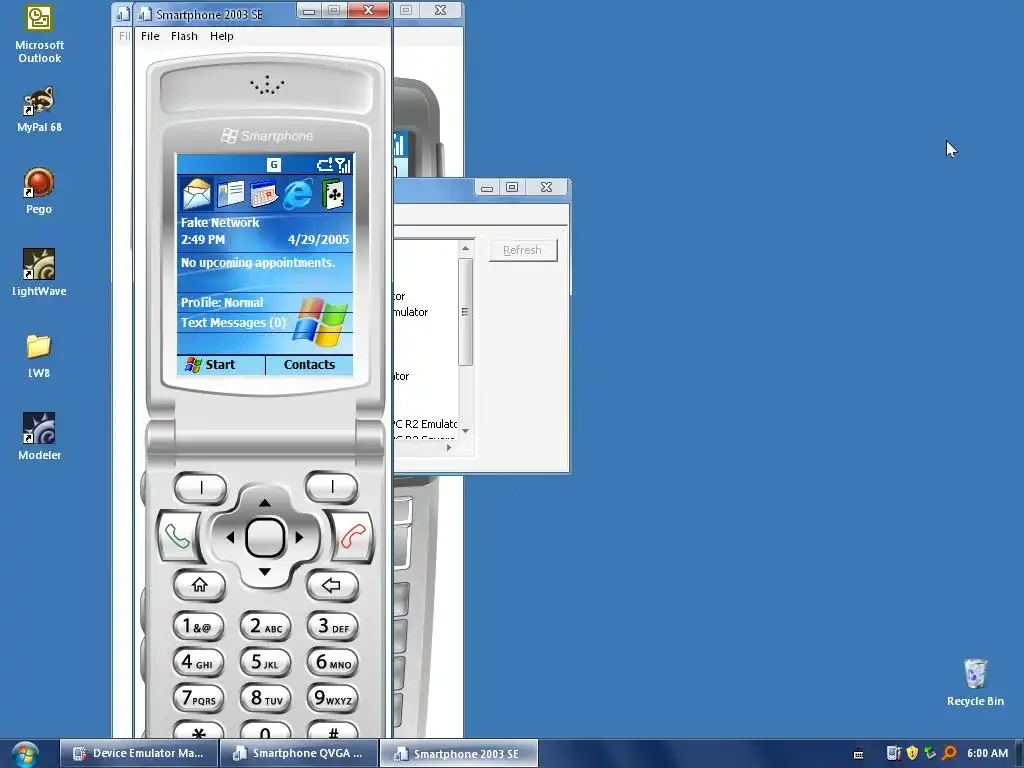Click the Back arrow key on keypad
The width and height of the screenshot is (1024, 768).
click(x=332, y=585)
